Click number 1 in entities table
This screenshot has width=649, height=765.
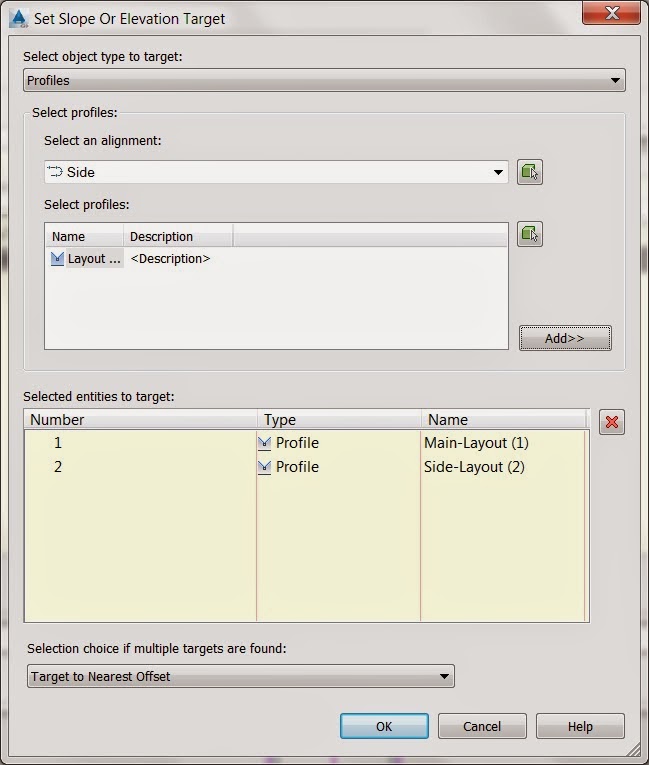[x=58, y=443]
